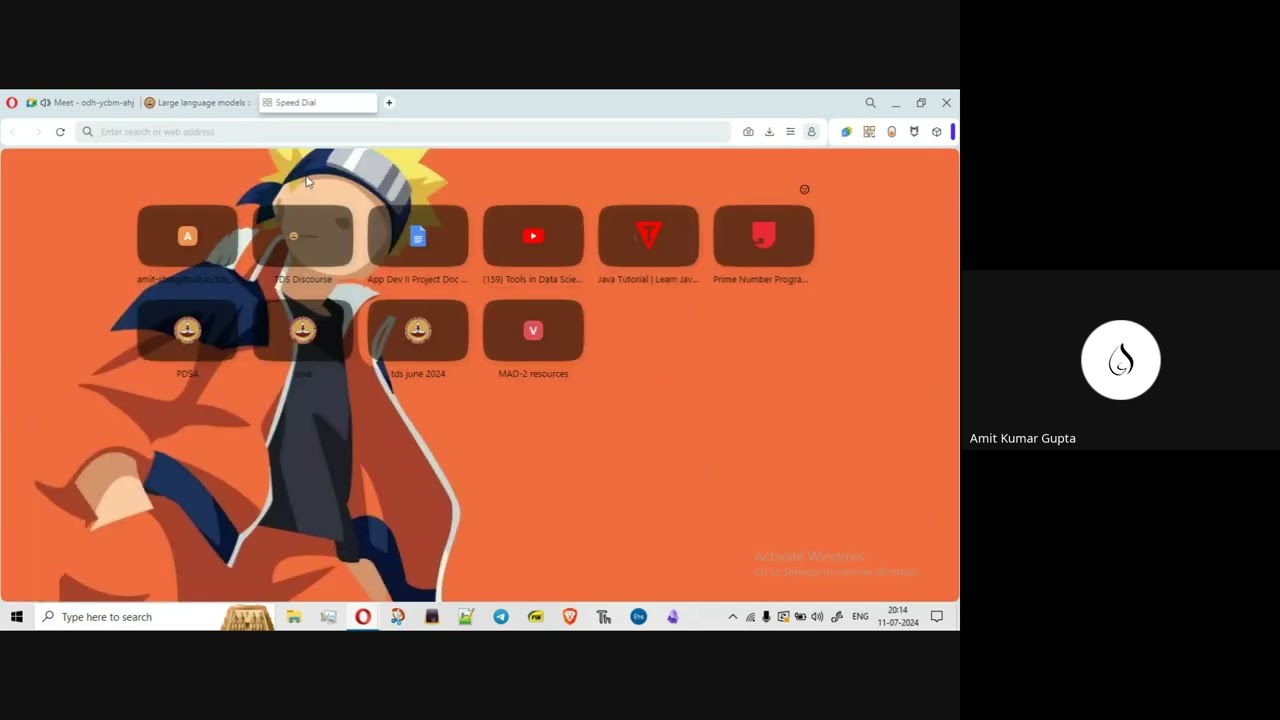Screen dimensions: 1280x720
Task: Switch to the Meet - odh-ycbm-ahj tab
Action: (82, 103)
